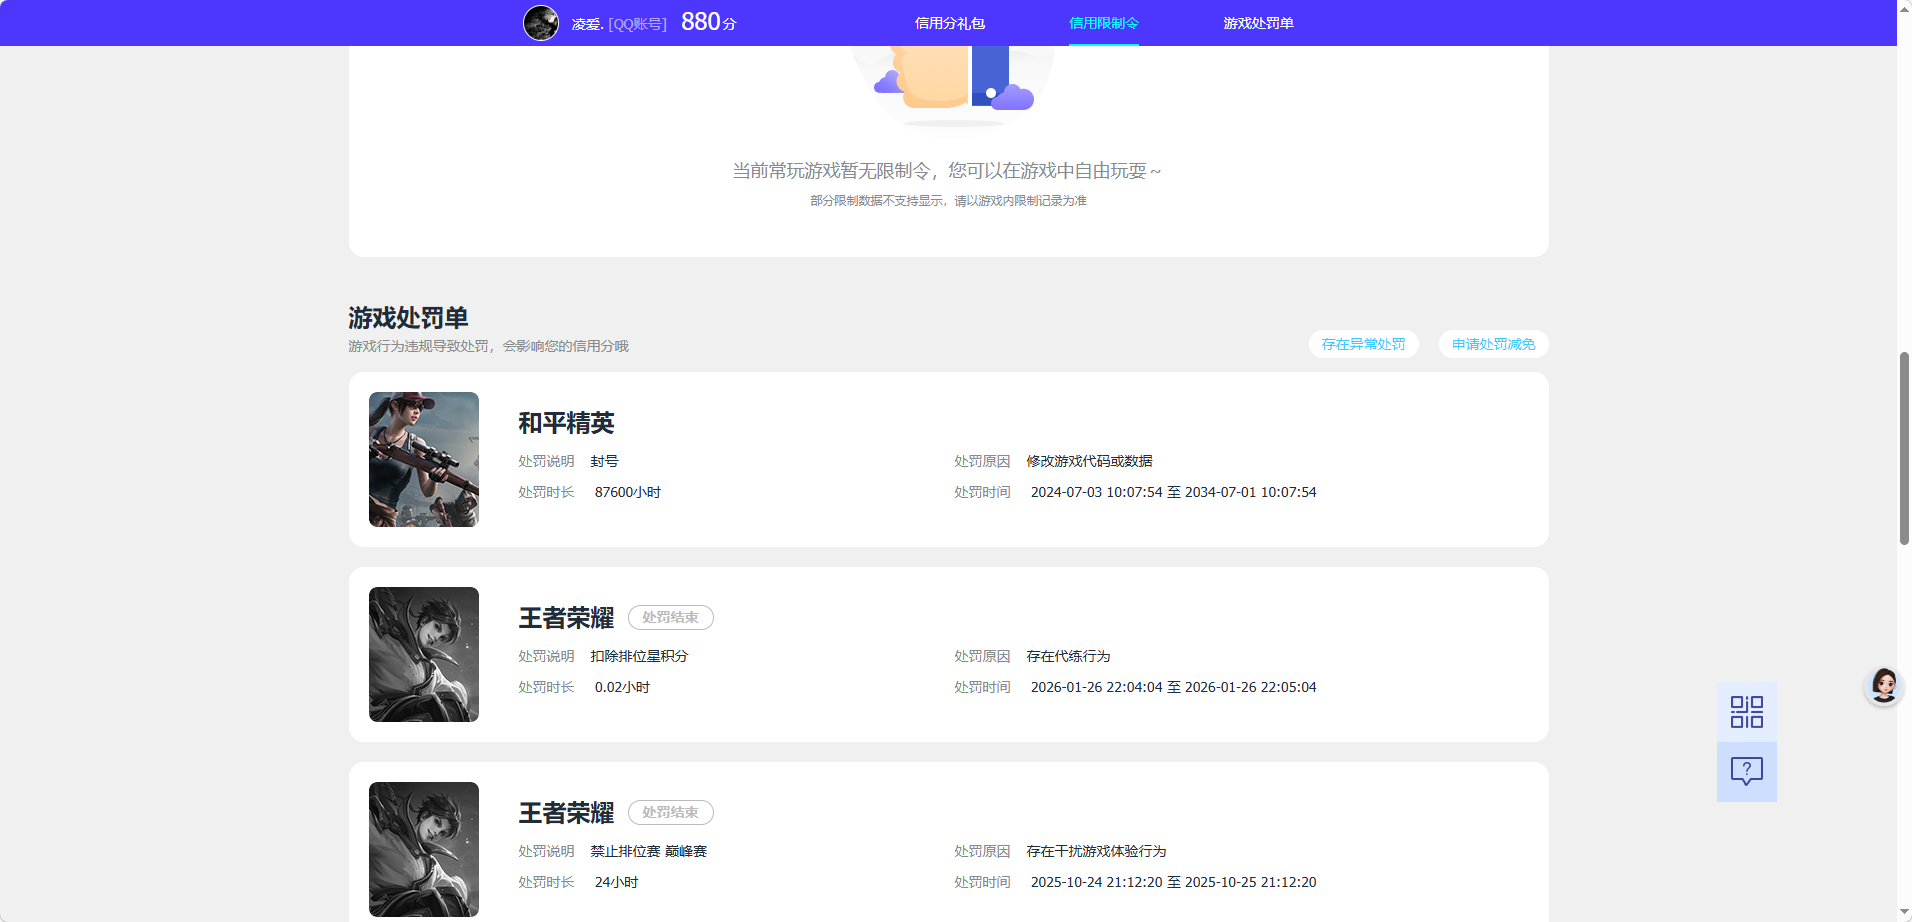Image resolution: width=1912 pixels, height=922 pixels.
Task: Click the QQ account avatar in the header
Action: (x=541, y=22)
